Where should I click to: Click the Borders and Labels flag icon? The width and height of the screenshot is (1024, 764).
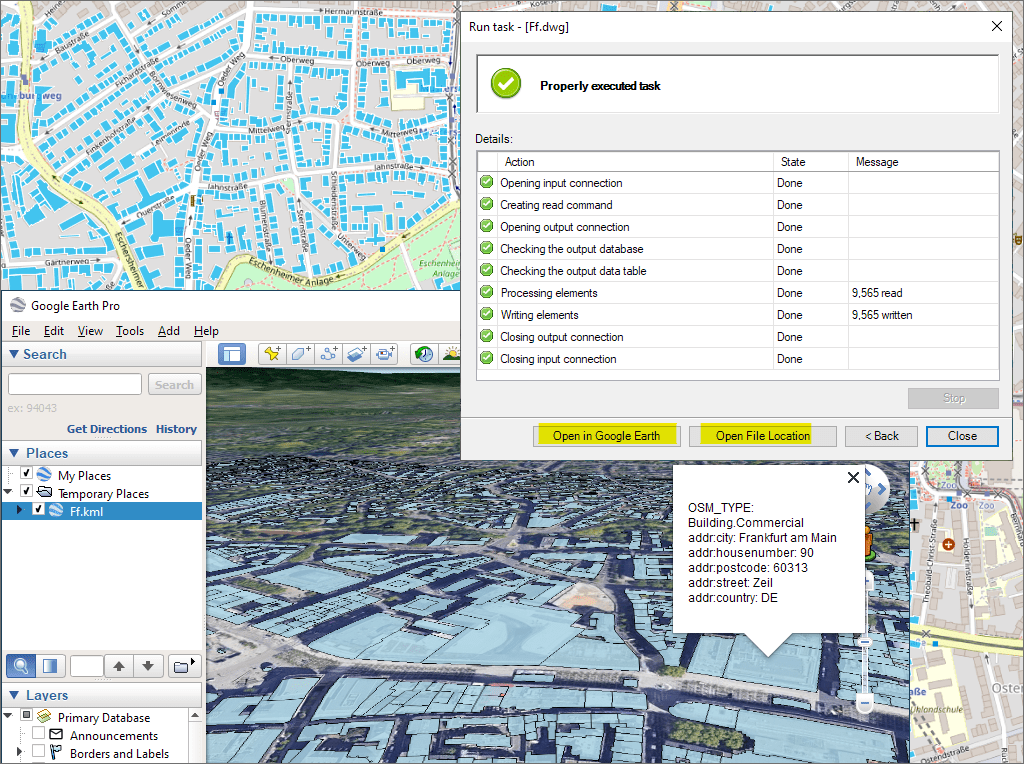coord(56,752)
